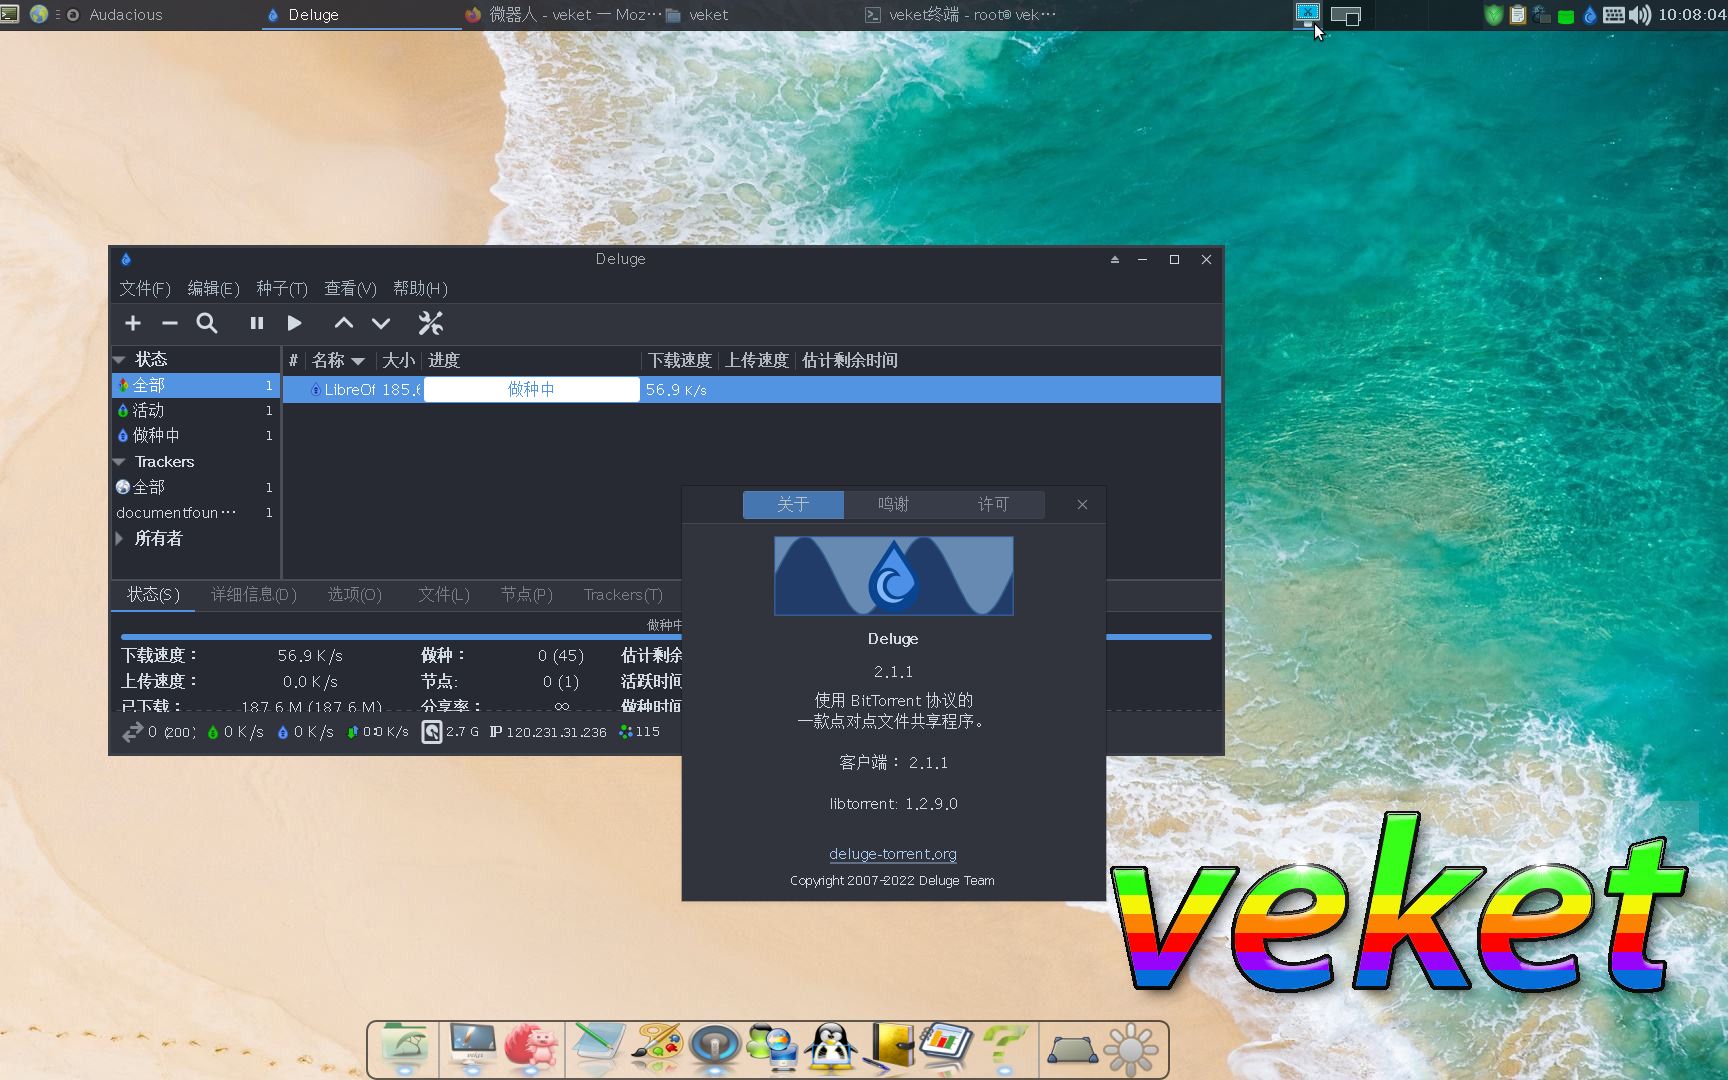The width and height of the screenshot is (1728, 1080).
Task: Click the green download speed indicator
Action: pyautogui.click(x=235, y=732)
